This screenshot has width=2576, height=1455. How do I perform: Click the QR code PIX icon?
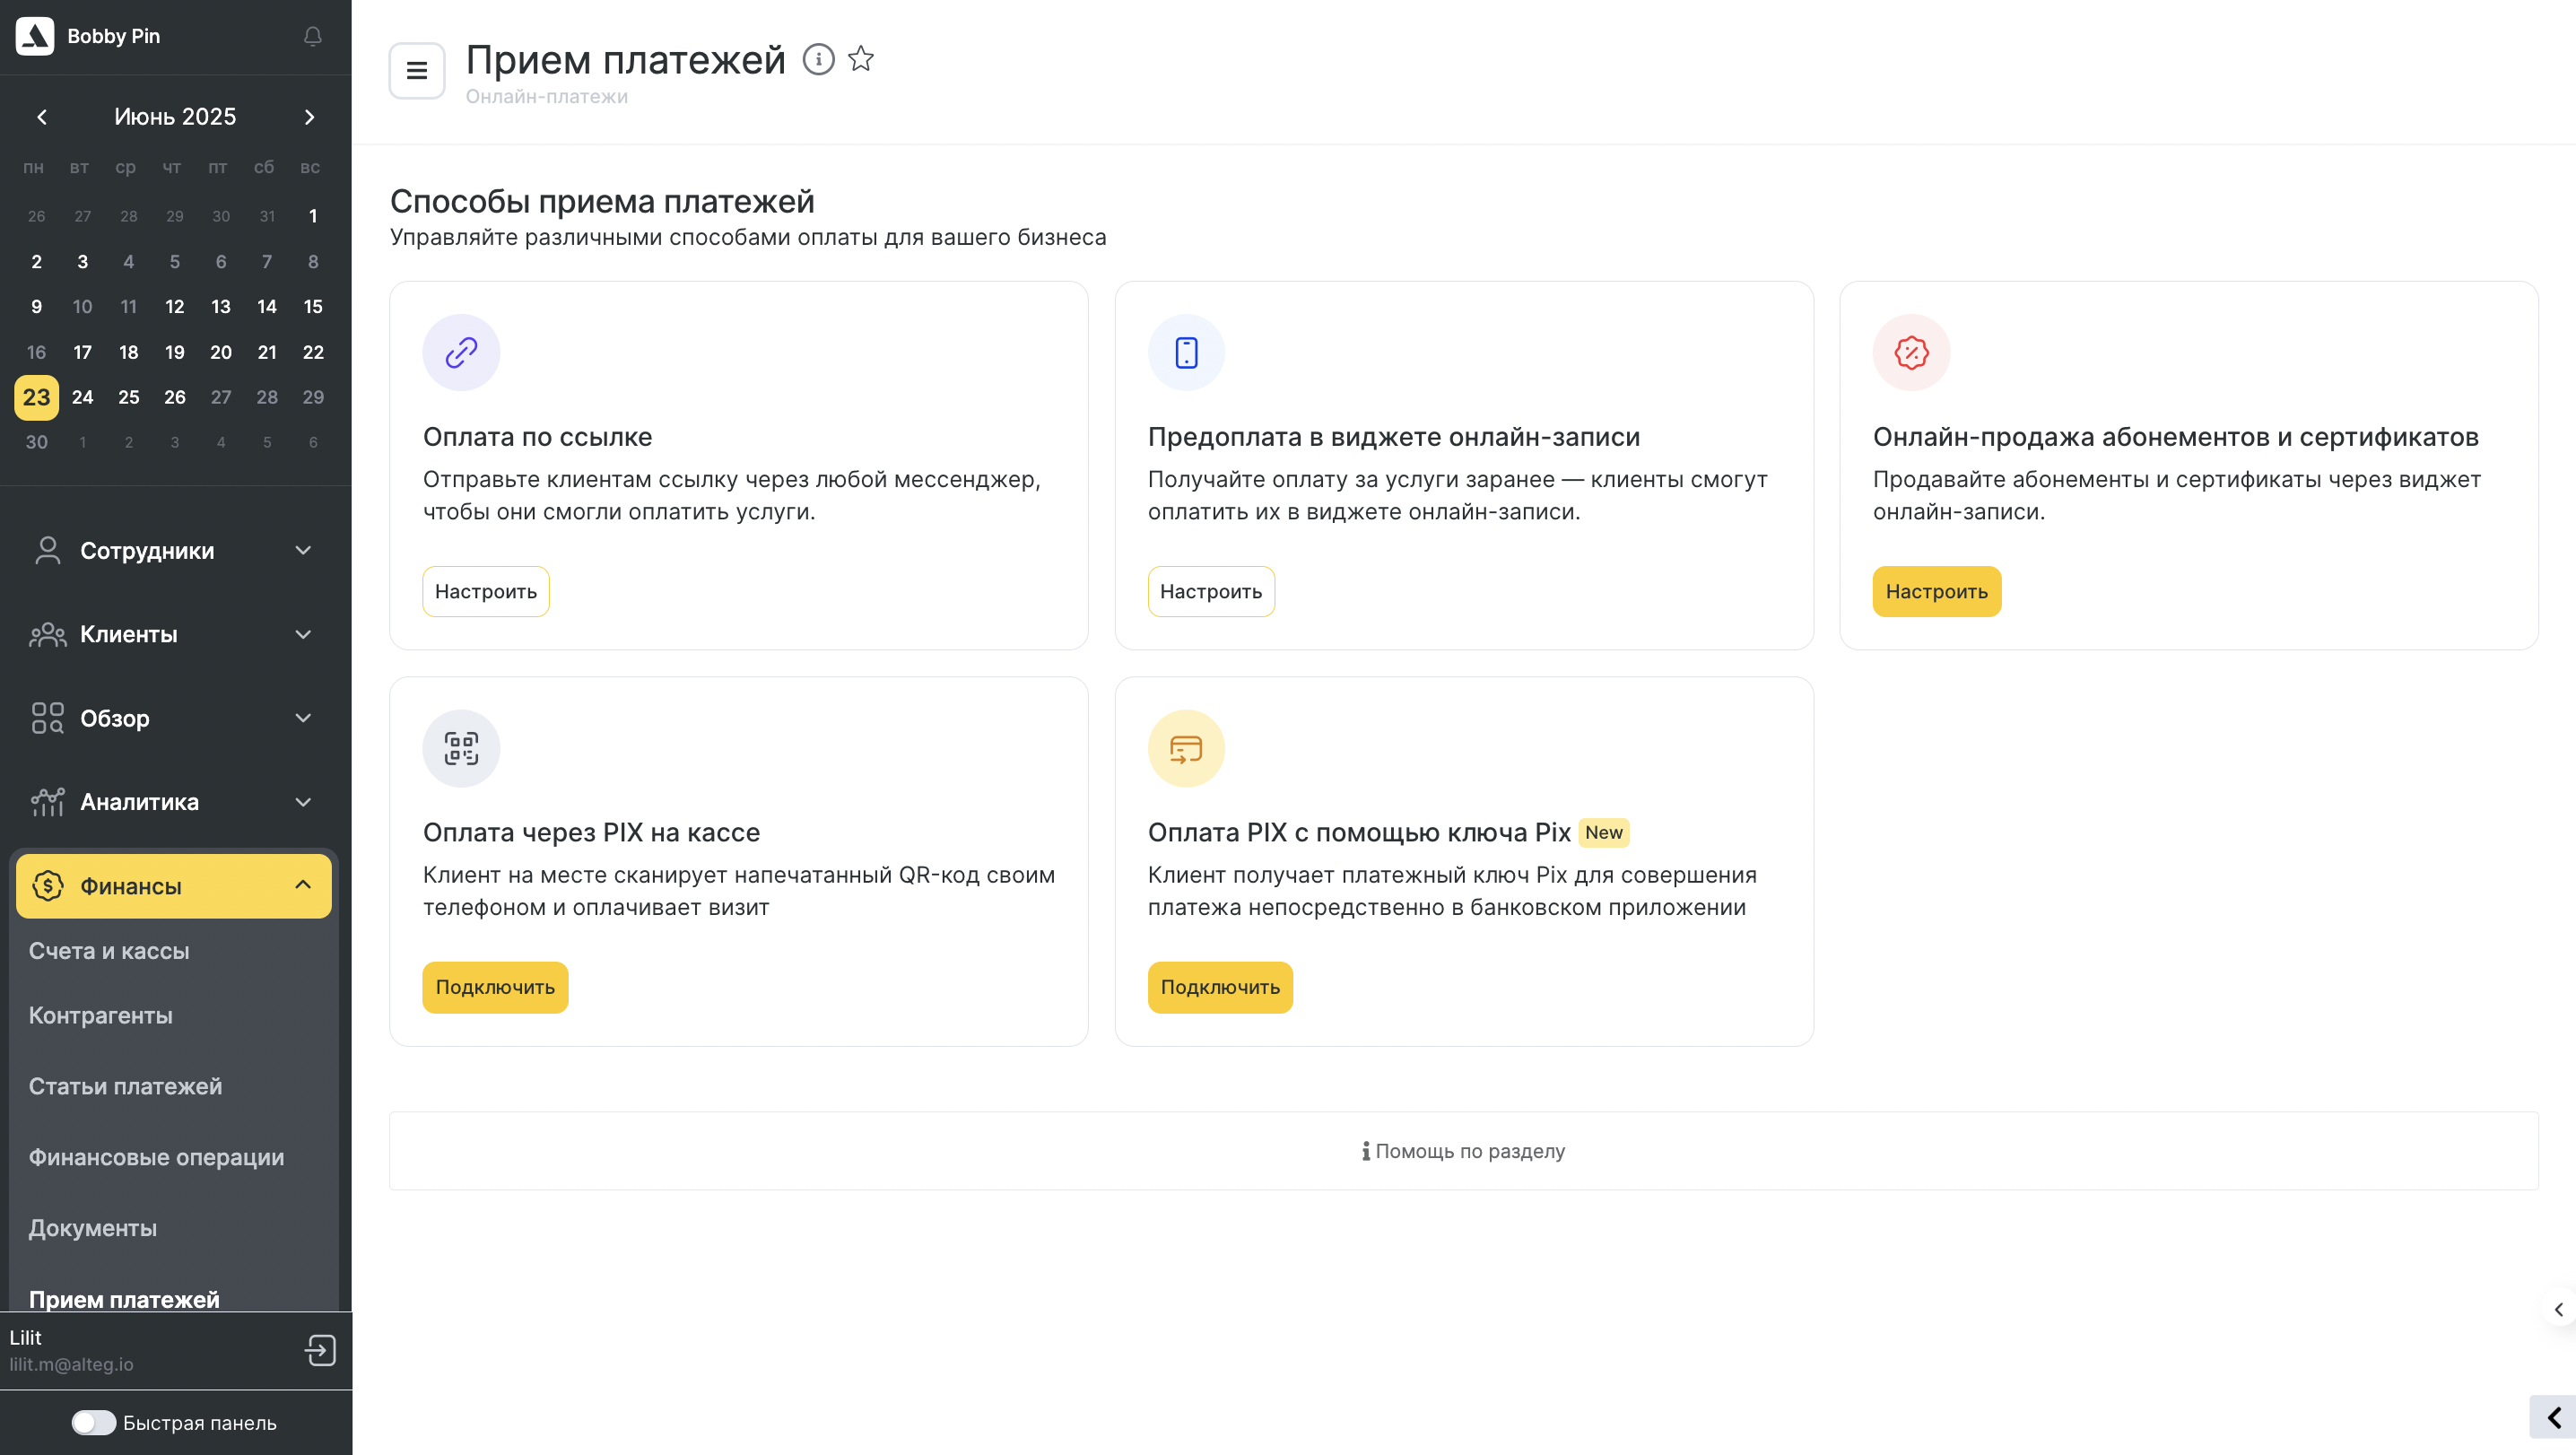[x=461, y=748]
